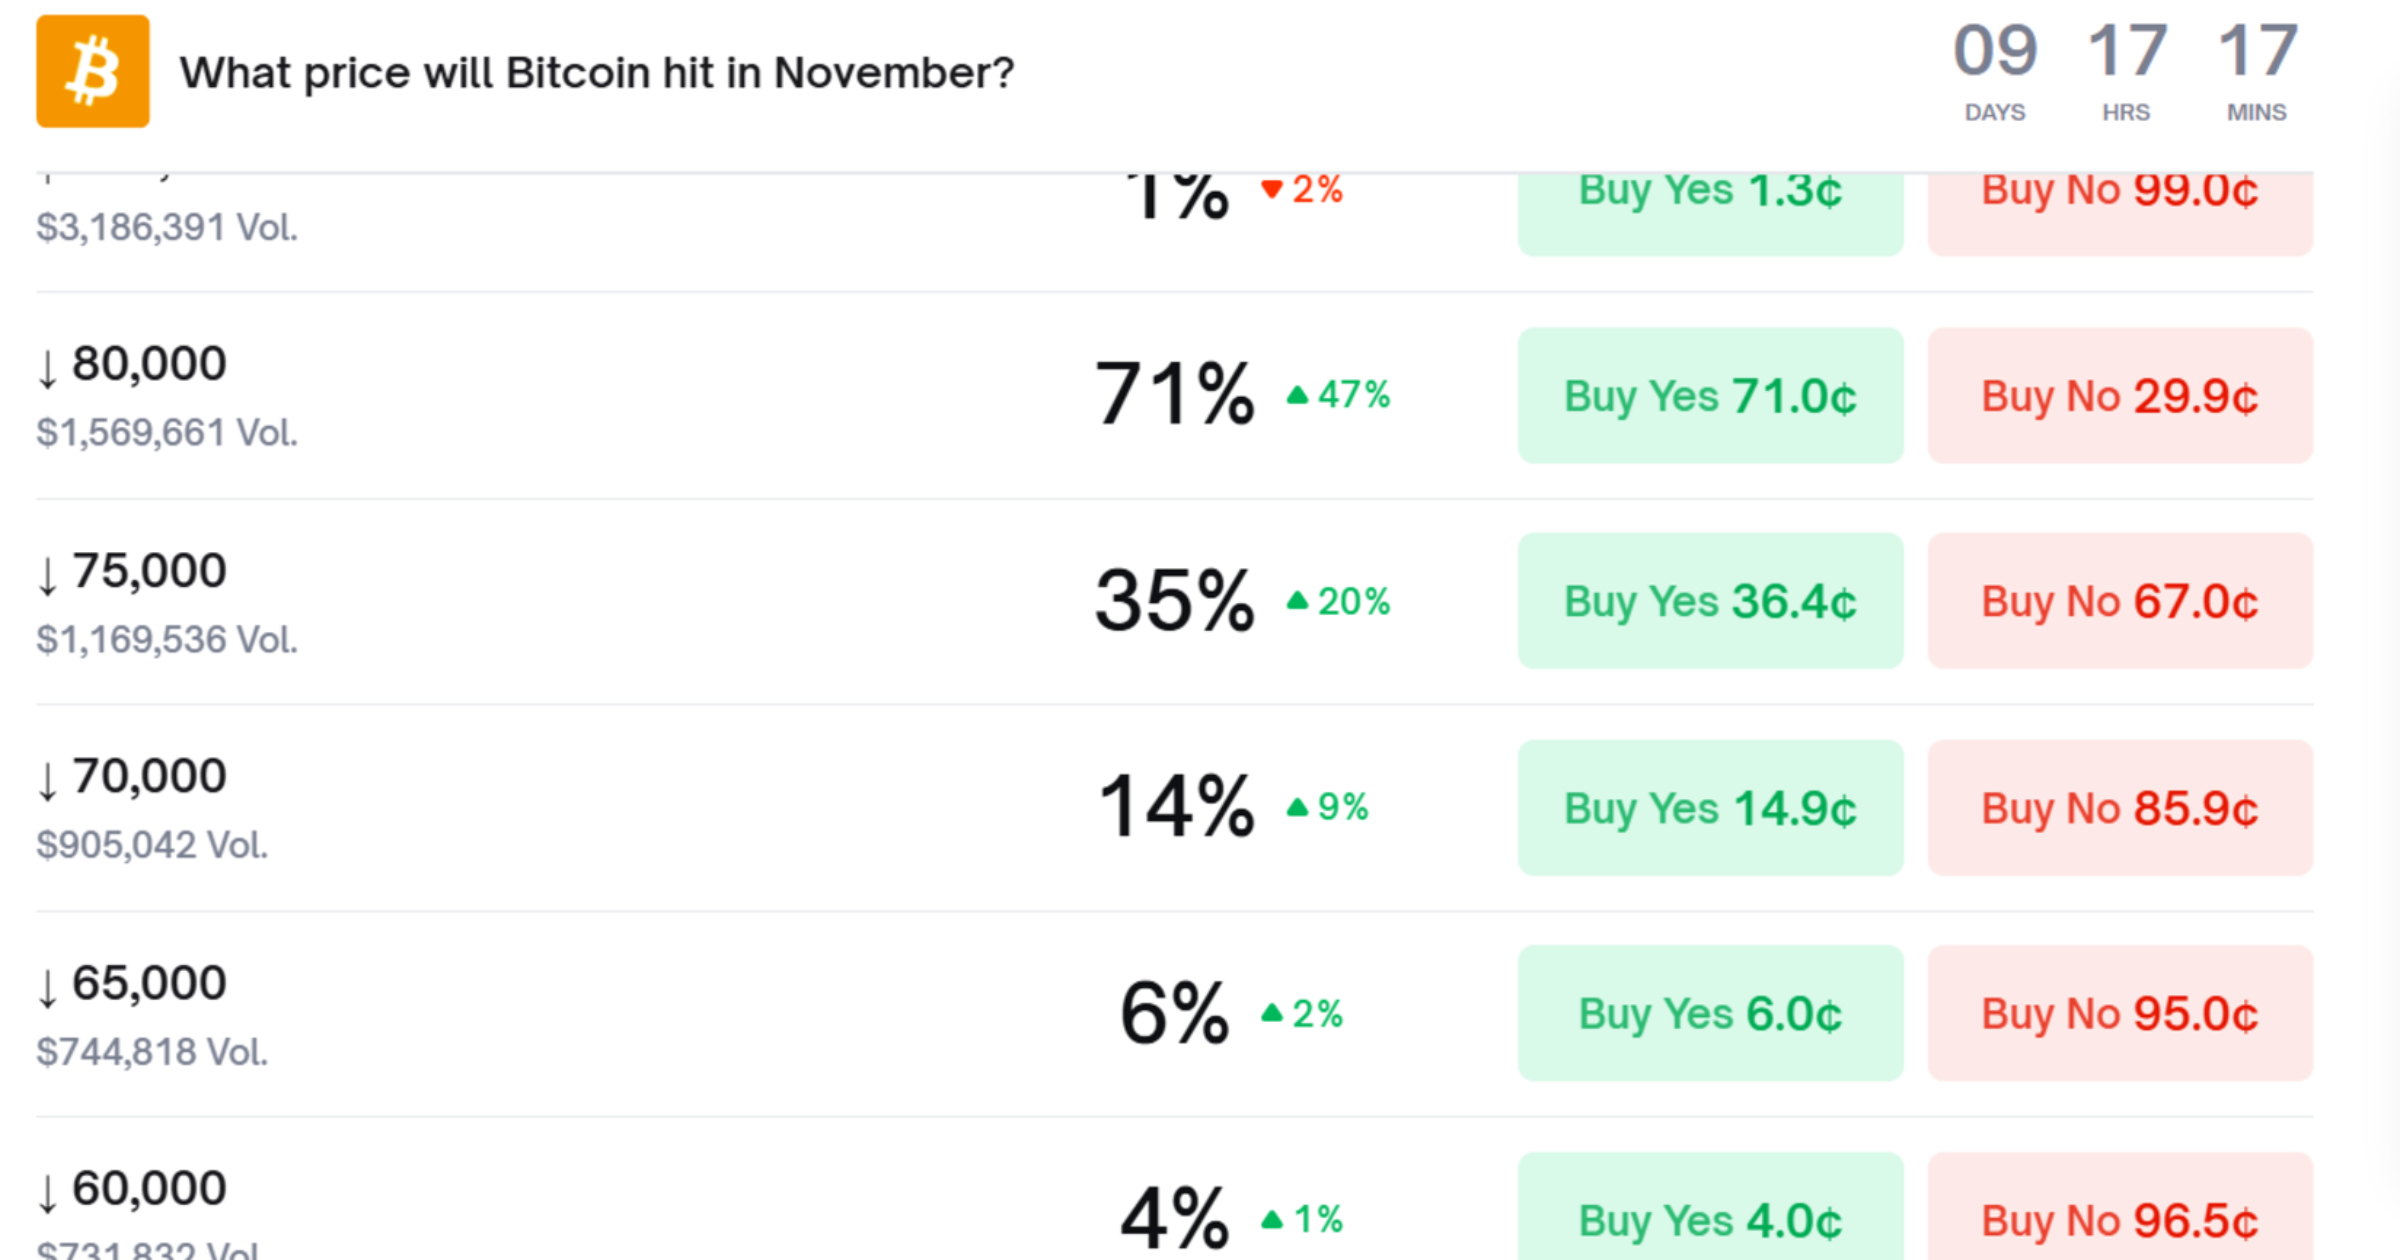2400x1260 pixels.
Task: Click Buy Yes 71.0¢ on the 80,000 row
Action: [x=1710, y=396]
